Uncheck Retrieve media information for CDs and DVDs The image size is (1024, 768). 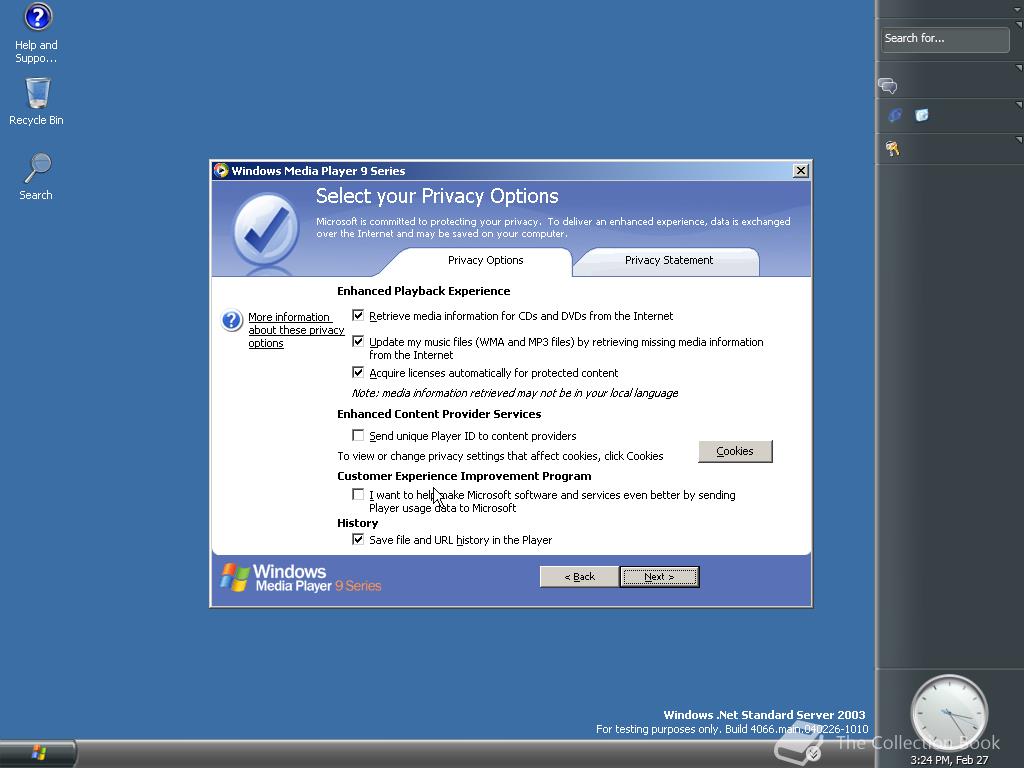pyautogui.click(x=358, y=315)
